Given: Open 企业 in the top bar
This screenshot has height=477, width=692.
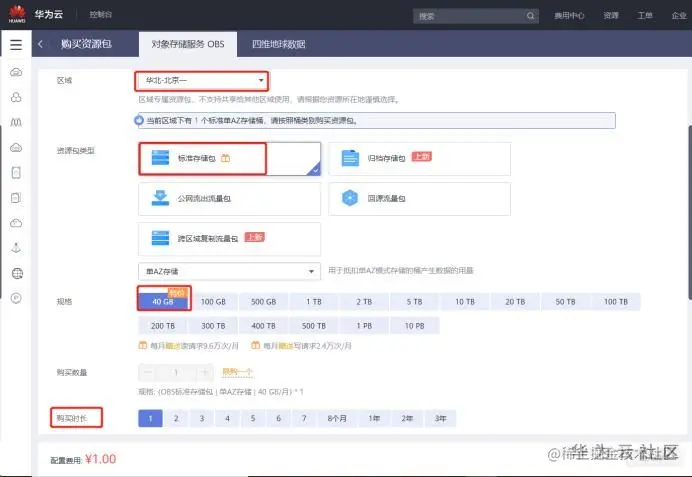Looking at the screenshot, I should (679, 16).
